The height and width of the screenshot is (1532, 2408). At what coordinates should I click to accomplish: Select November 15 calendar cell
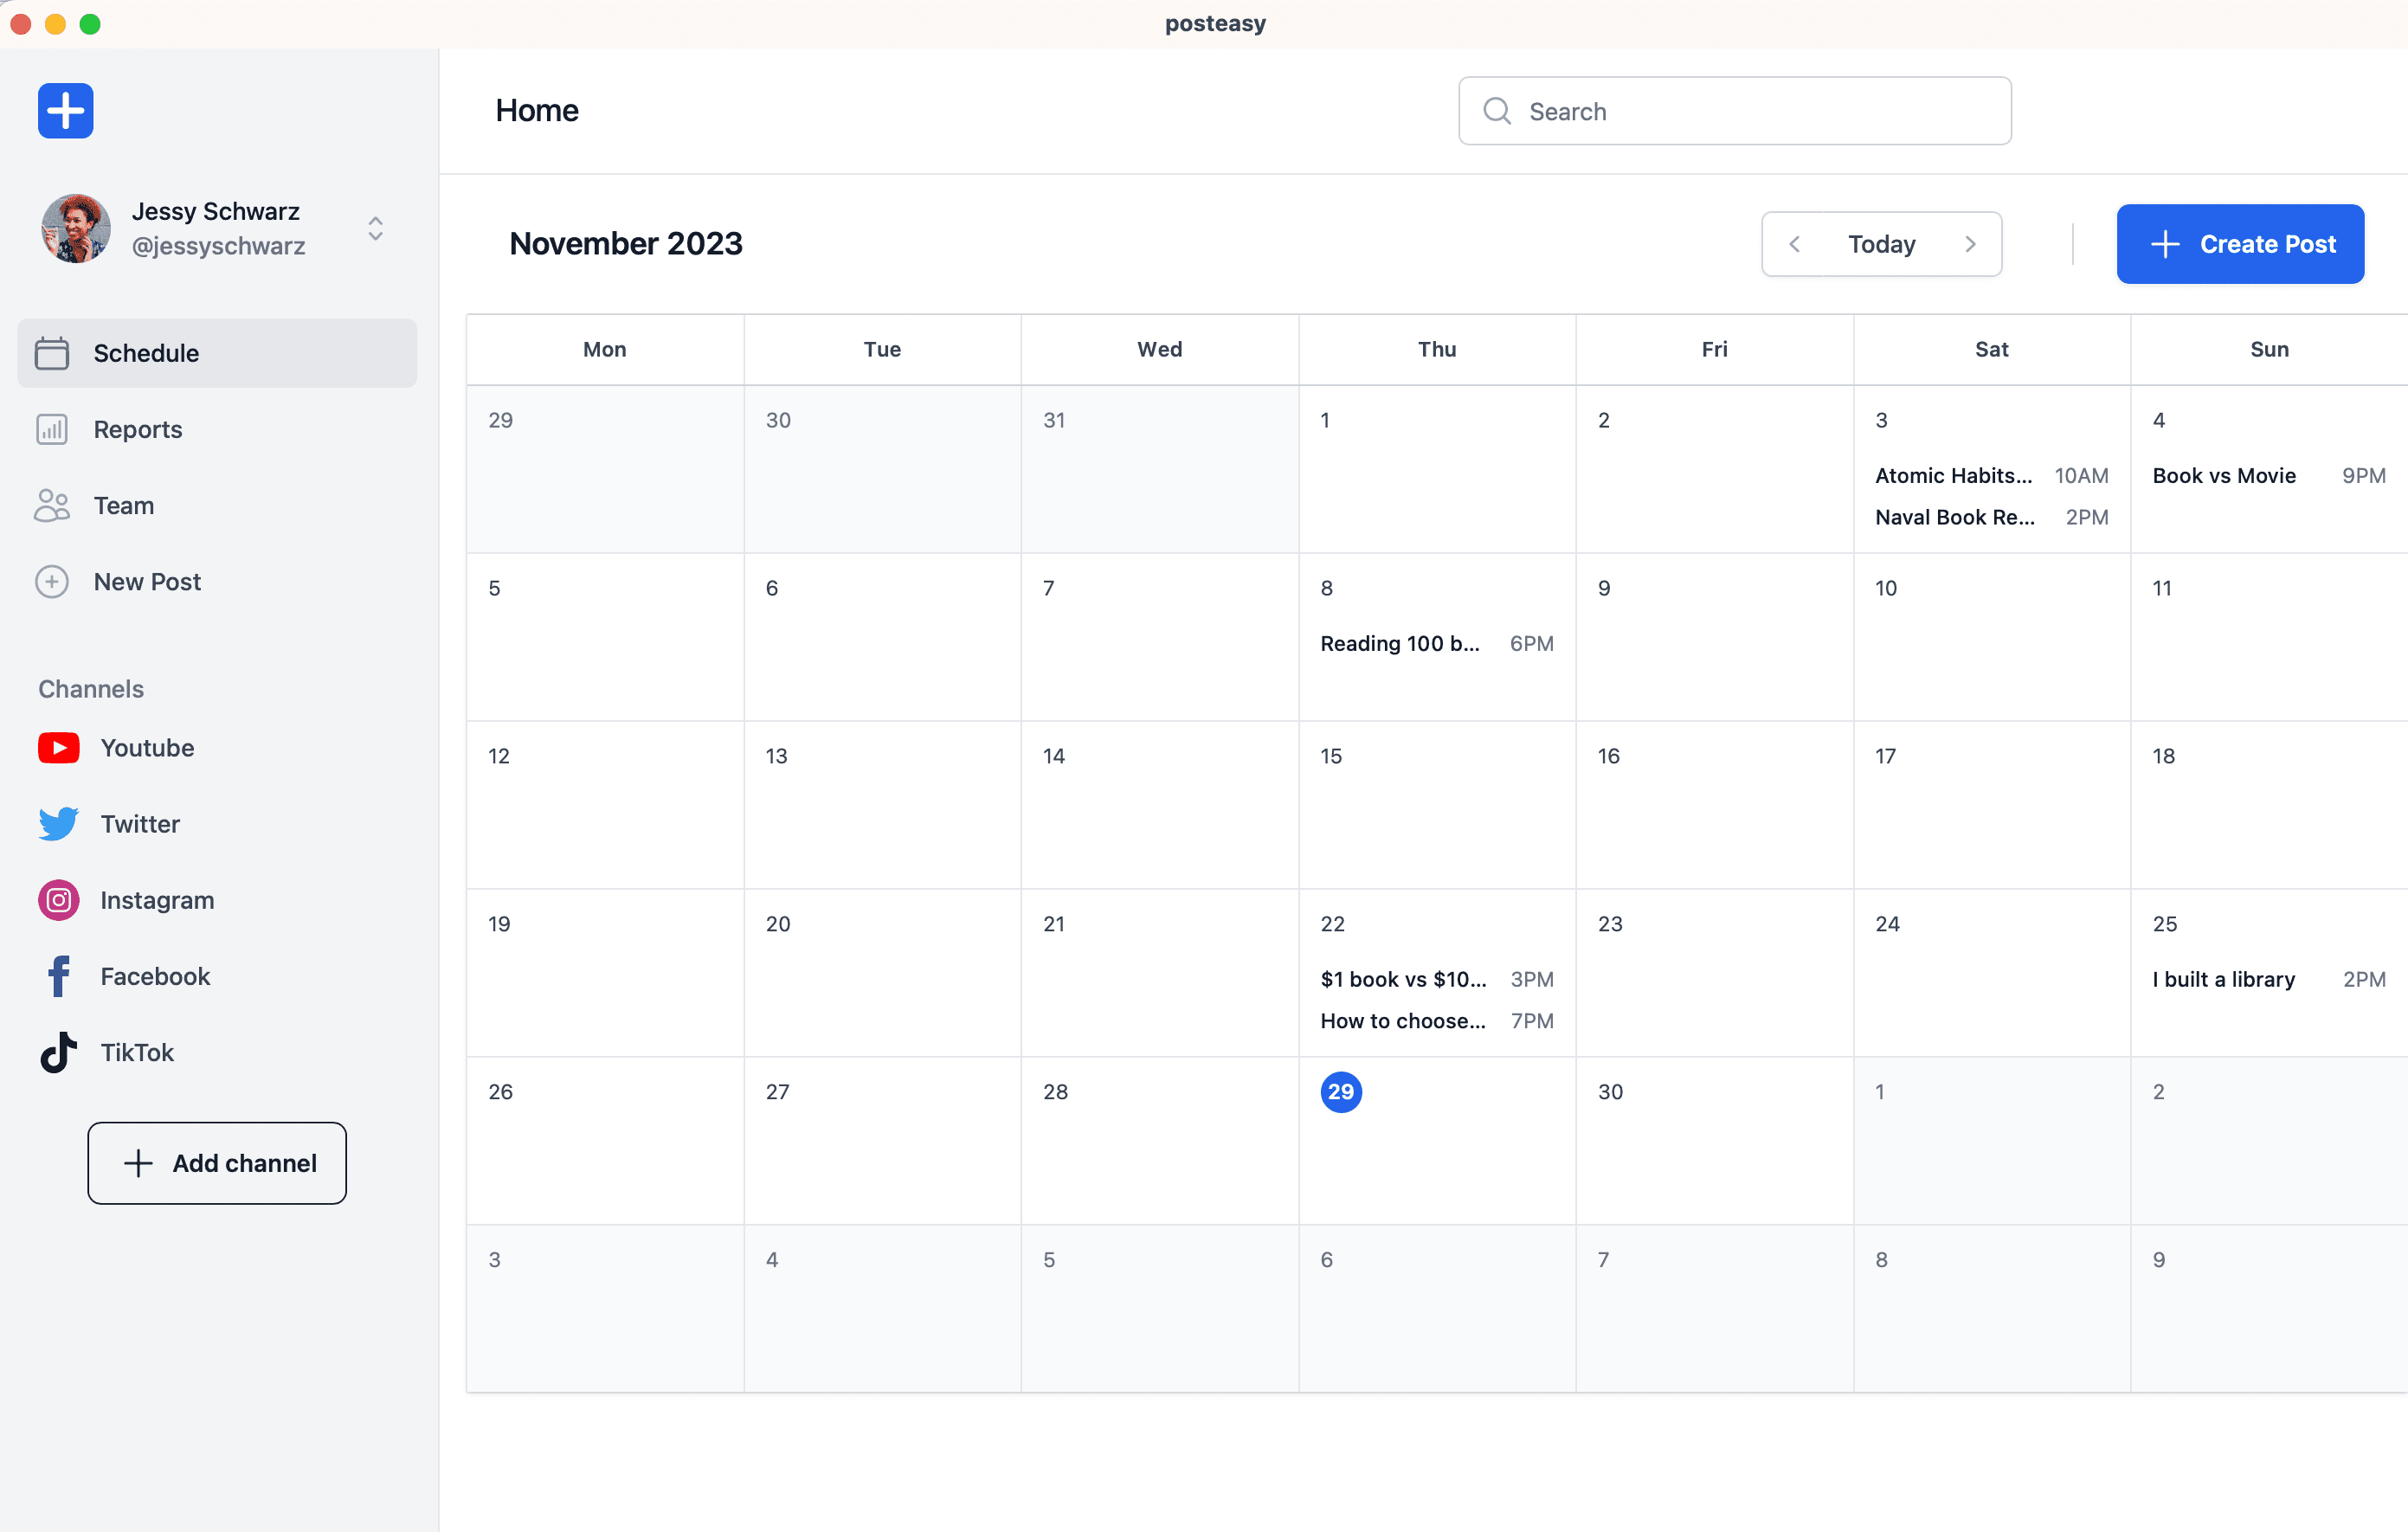click(1437, 805)
